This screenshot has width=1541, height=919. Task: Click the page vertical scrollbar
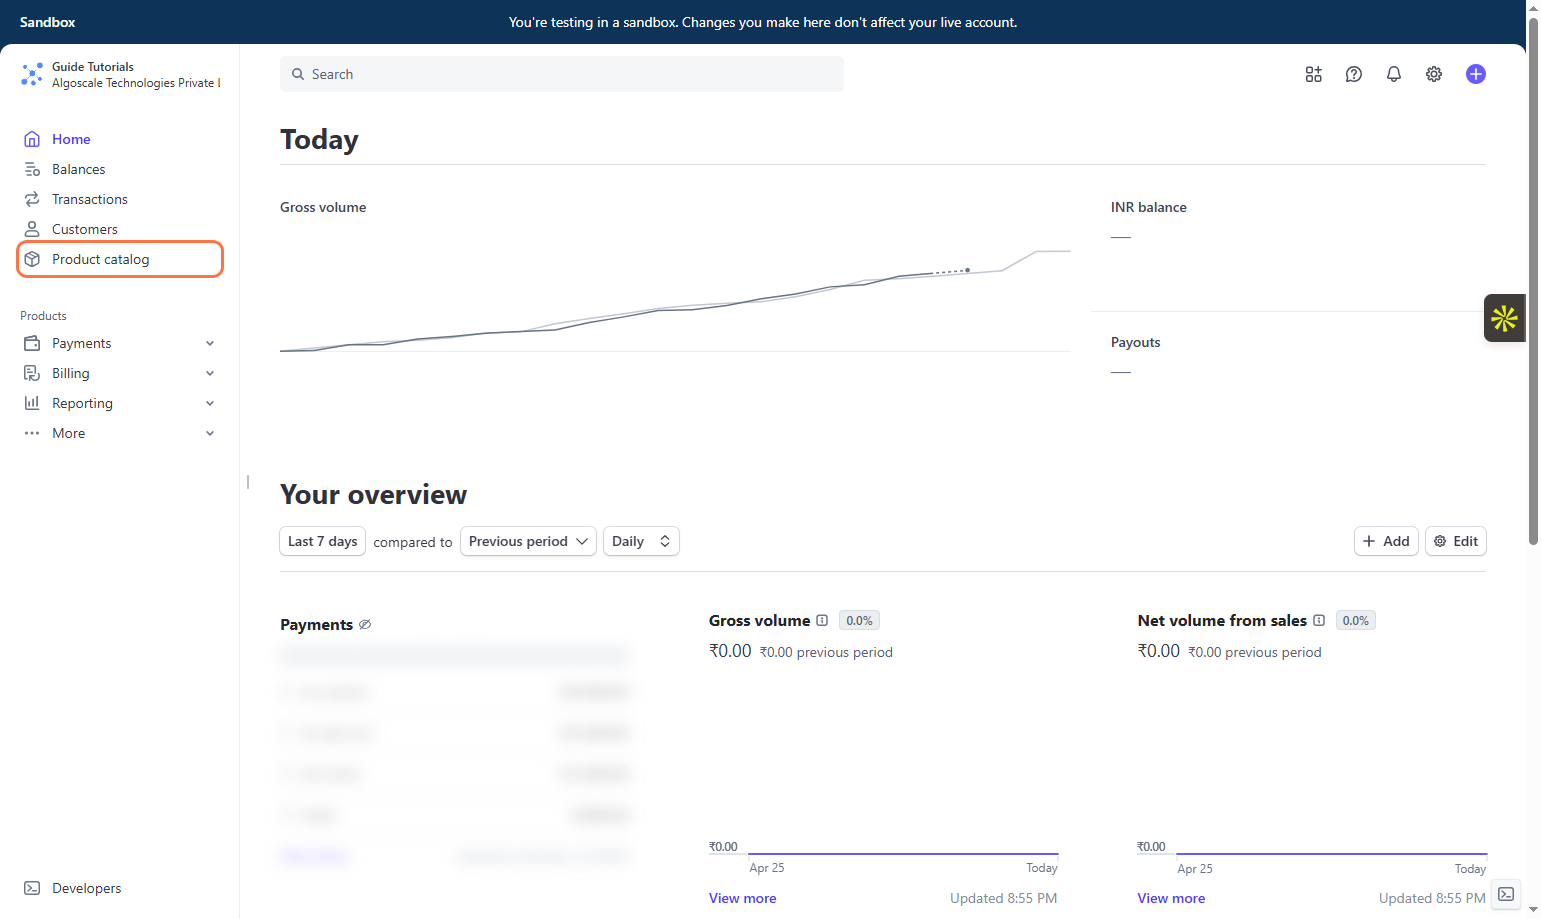(x=1533, y=280)
